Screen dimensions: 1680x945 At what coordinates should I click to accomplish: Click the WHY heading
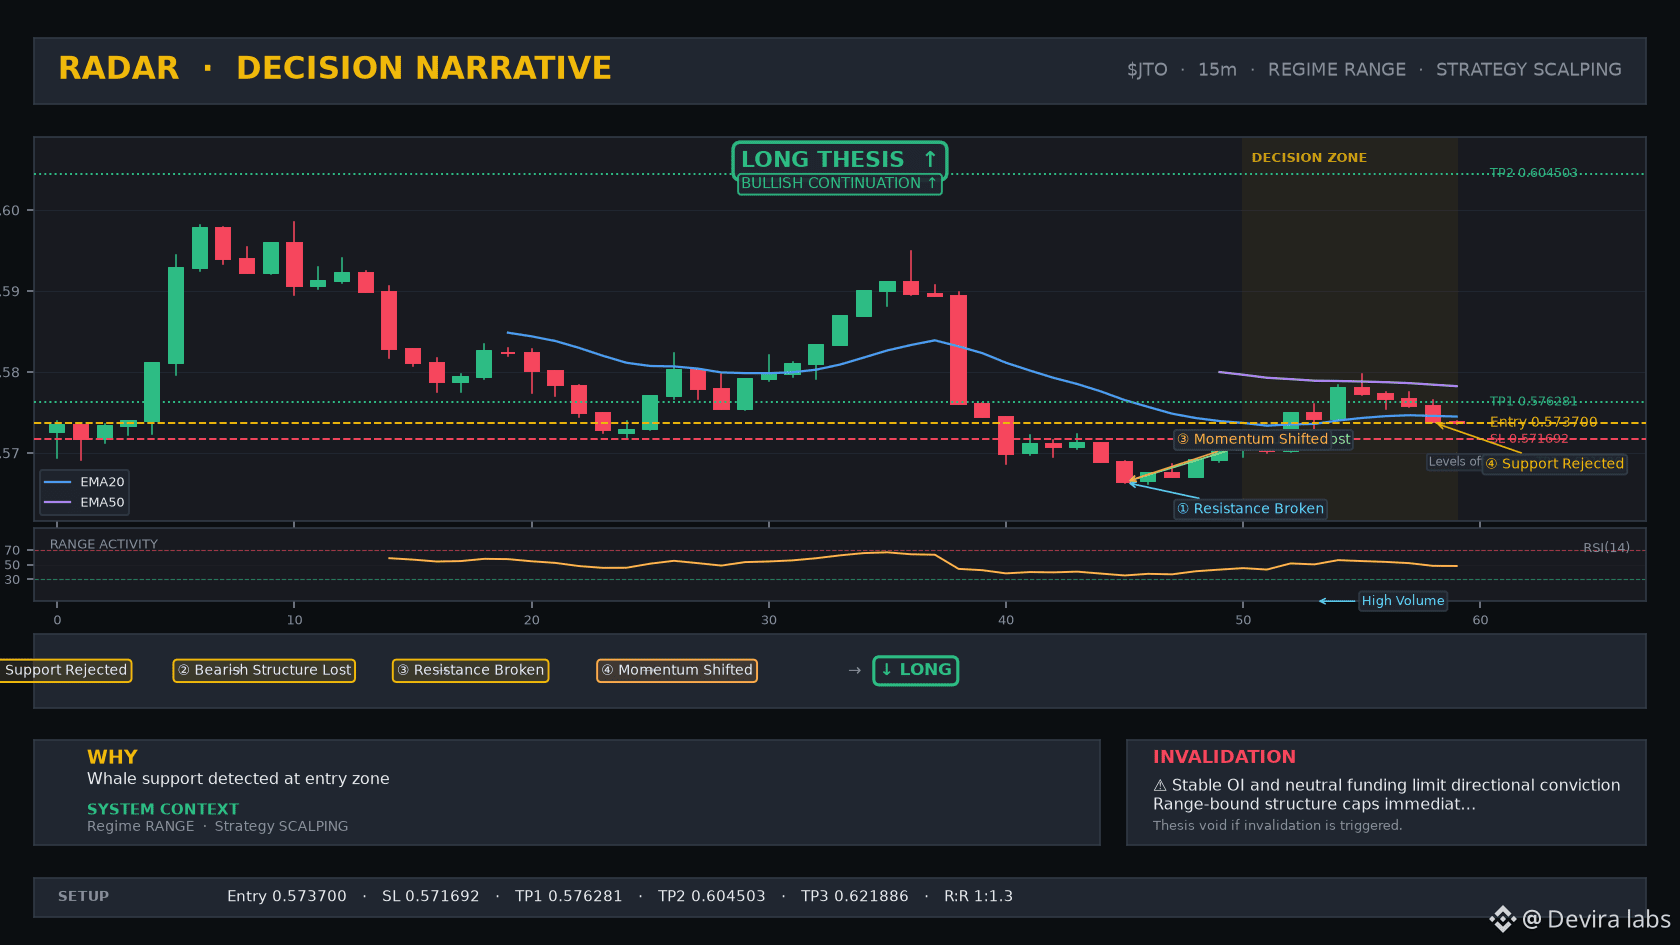tap(112, 757)
